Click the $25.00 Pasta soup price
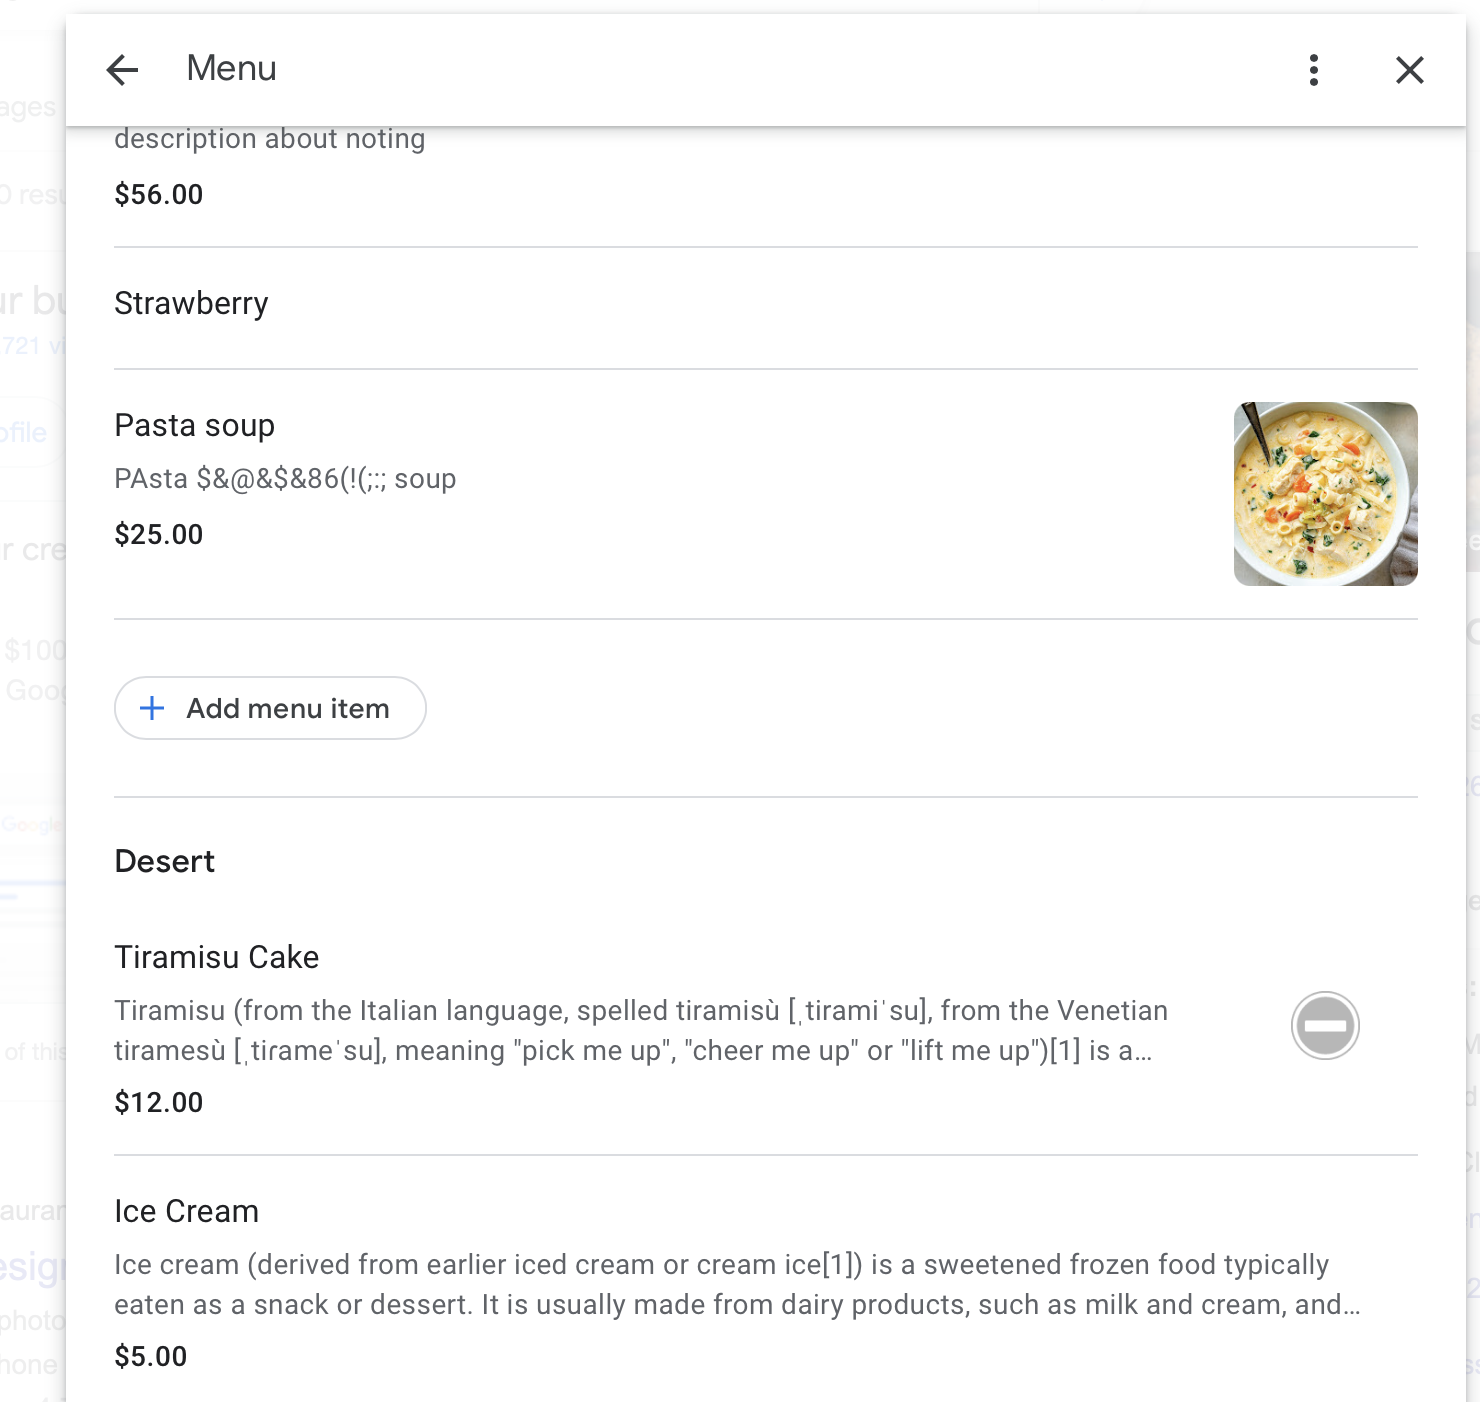1480x1402 pixels. pyautogui.click(x=159, y=534)
